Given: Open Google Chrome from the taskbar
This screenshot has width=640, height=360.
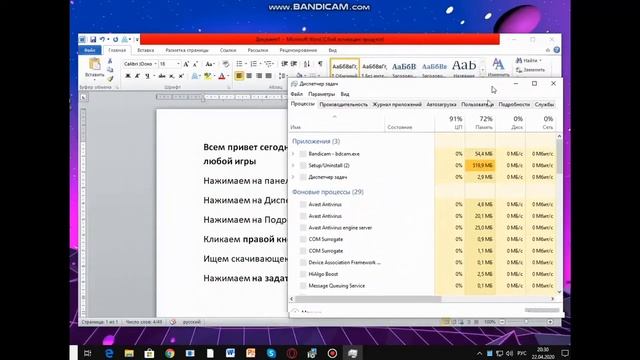Looking at the screenshot, I should (170, 353).
